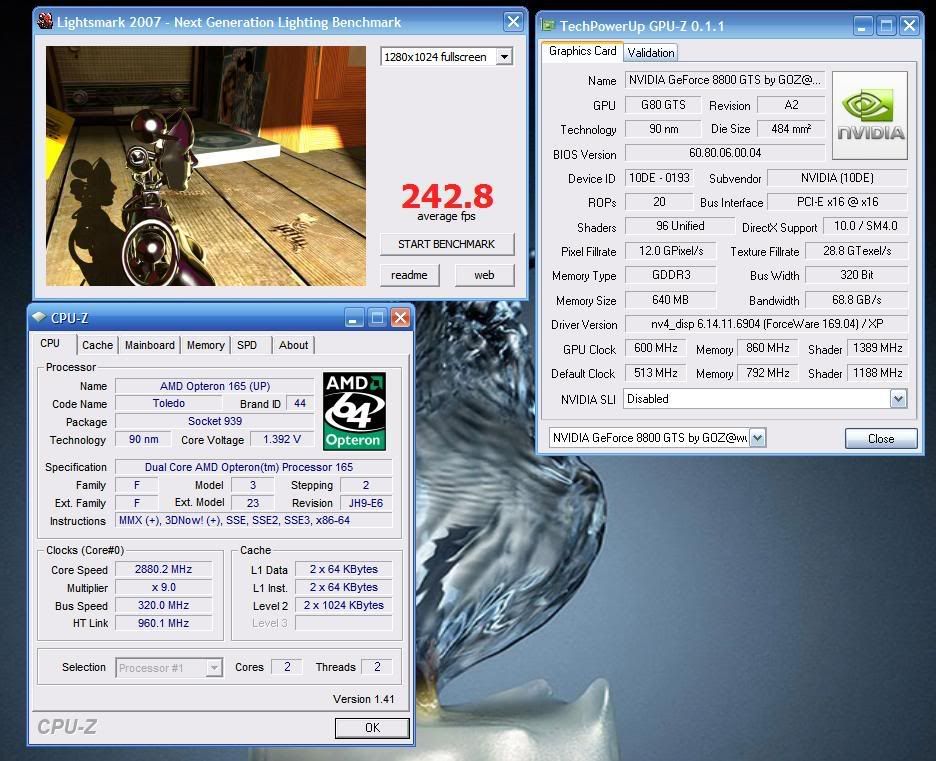Click the 242.8 average fps score
The width and height of the screenshot is (936, 761).
click(x=447, y=196)
